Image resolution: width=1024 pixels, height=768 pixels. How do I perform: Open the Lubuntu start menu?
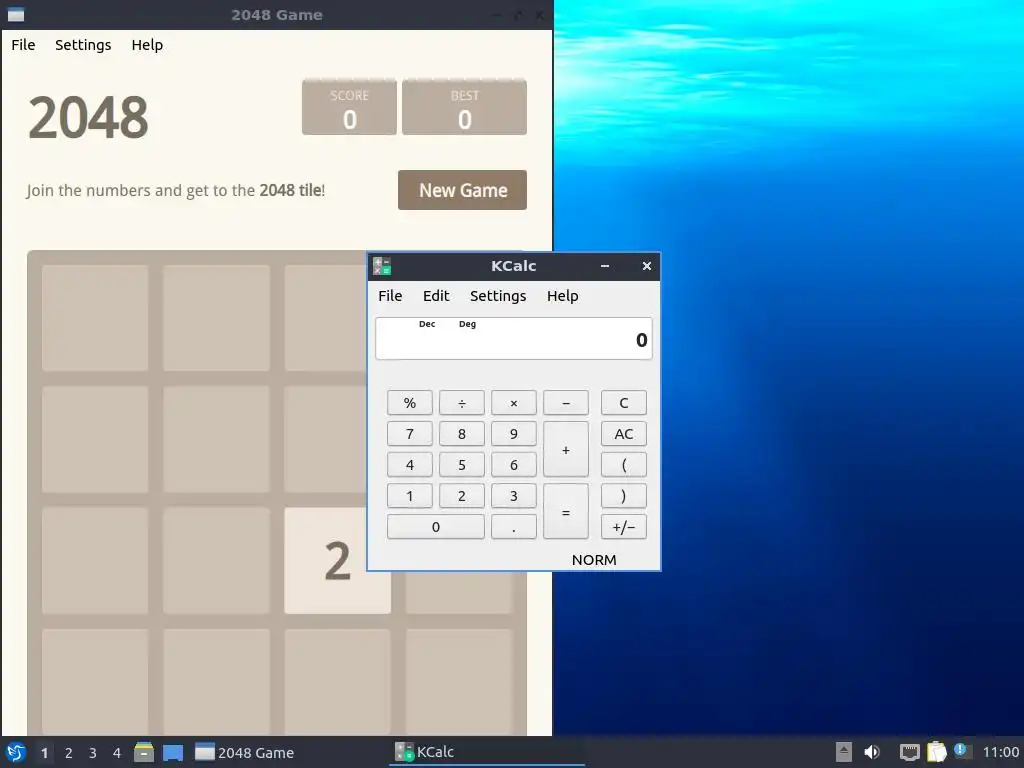(16, 752)
